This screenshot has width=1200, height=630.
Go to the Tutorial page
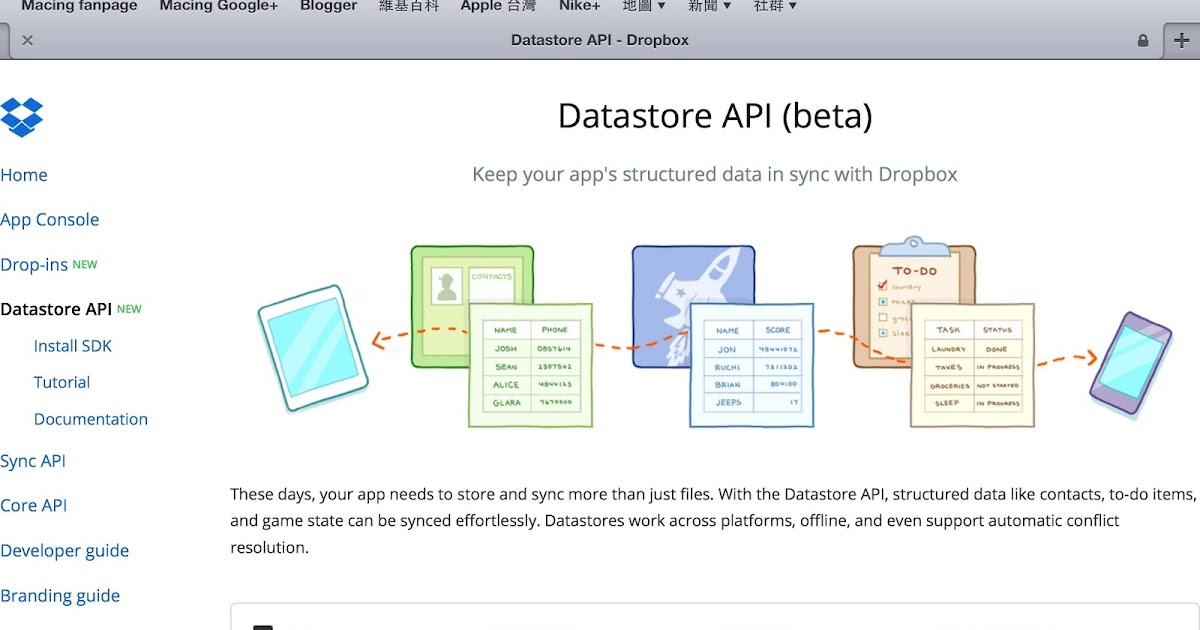61,382
